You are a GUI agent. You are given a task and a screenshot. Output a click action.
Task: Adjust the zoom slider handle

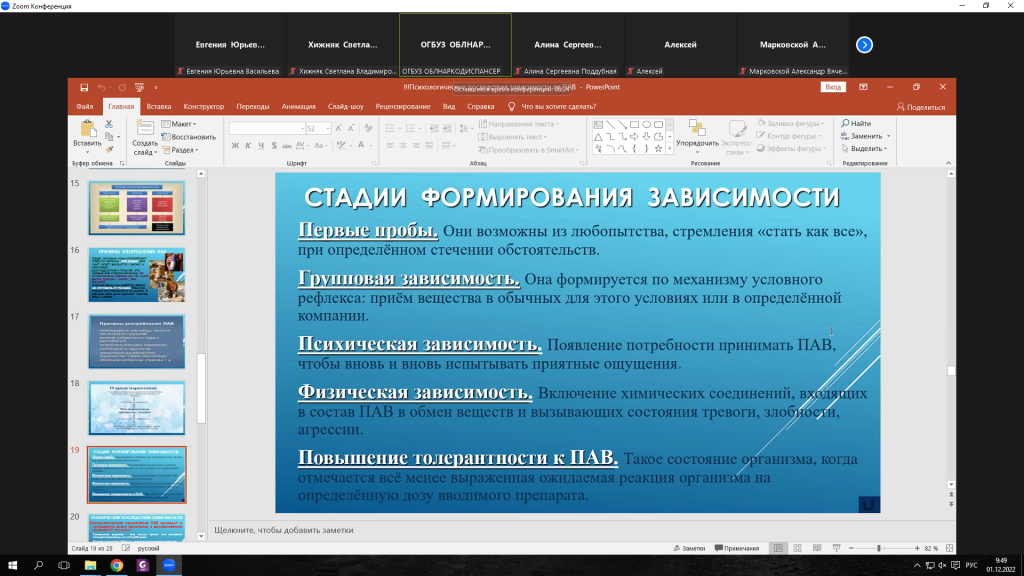(x=879, y=549)
